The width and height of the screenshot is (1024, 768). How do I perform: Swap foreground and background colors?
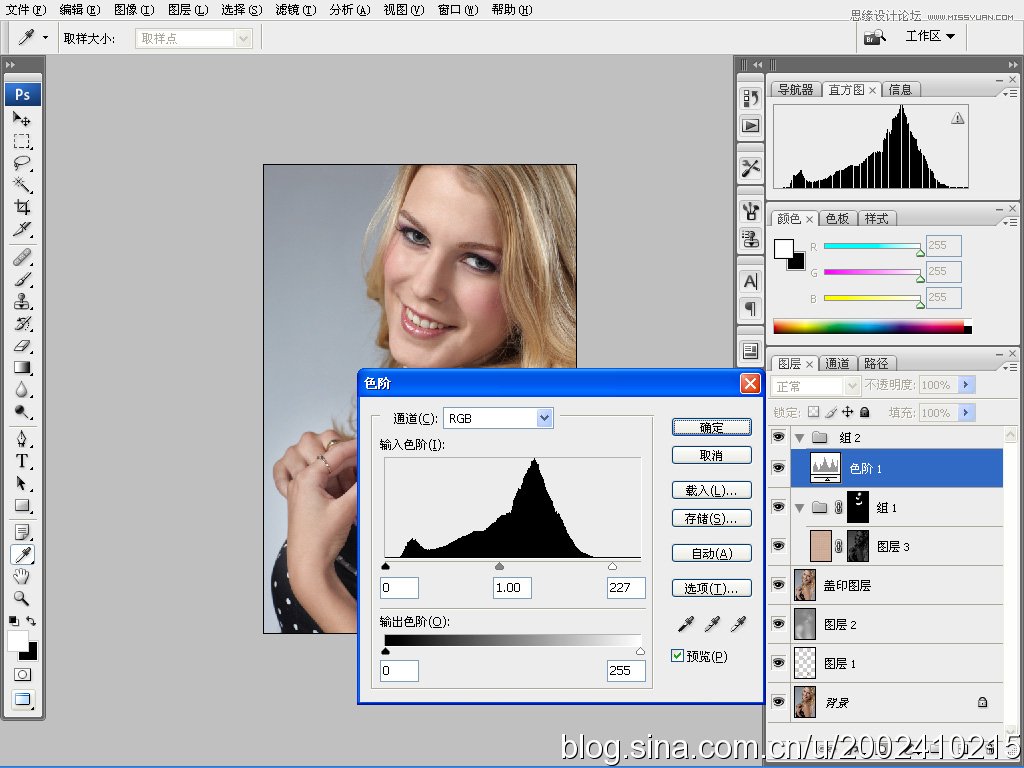point(31,621)
